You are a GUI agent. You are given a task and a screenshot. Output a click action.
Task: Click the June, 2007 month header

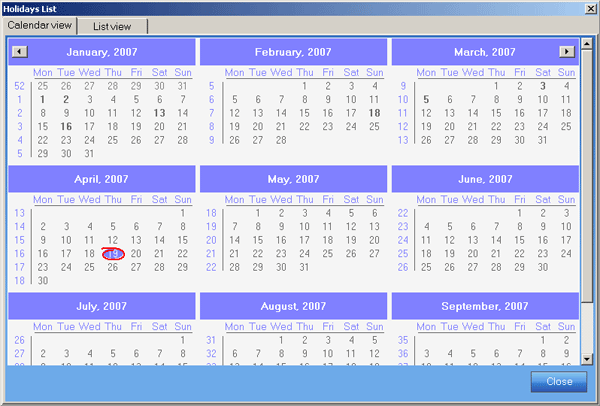point(484,178)
